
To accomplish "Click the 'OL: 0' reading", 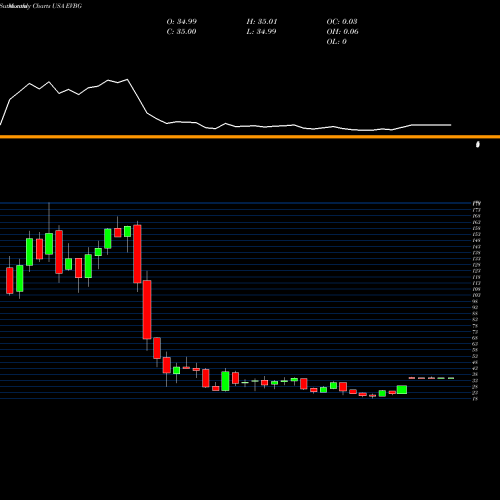I will pos(336,42).
